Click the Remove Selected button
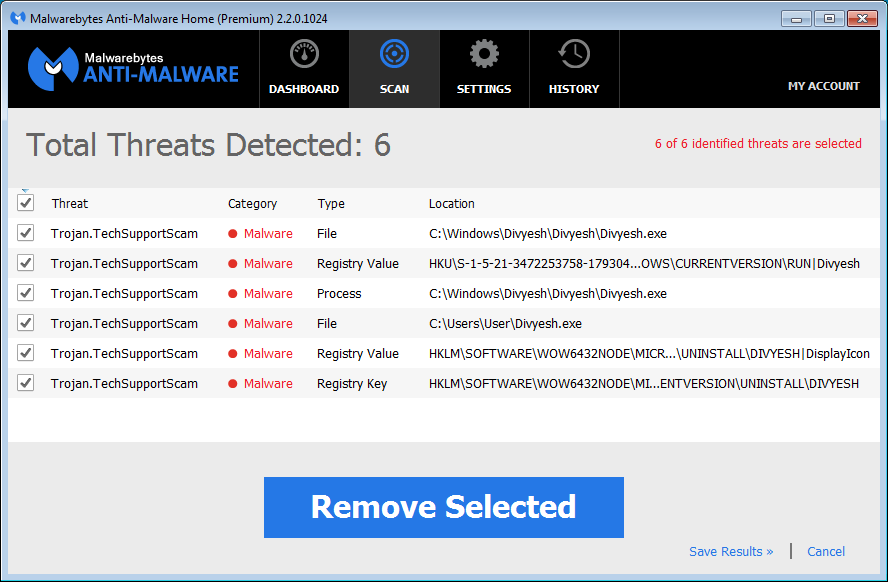The image size is (888, 582). tap(443, 507)
